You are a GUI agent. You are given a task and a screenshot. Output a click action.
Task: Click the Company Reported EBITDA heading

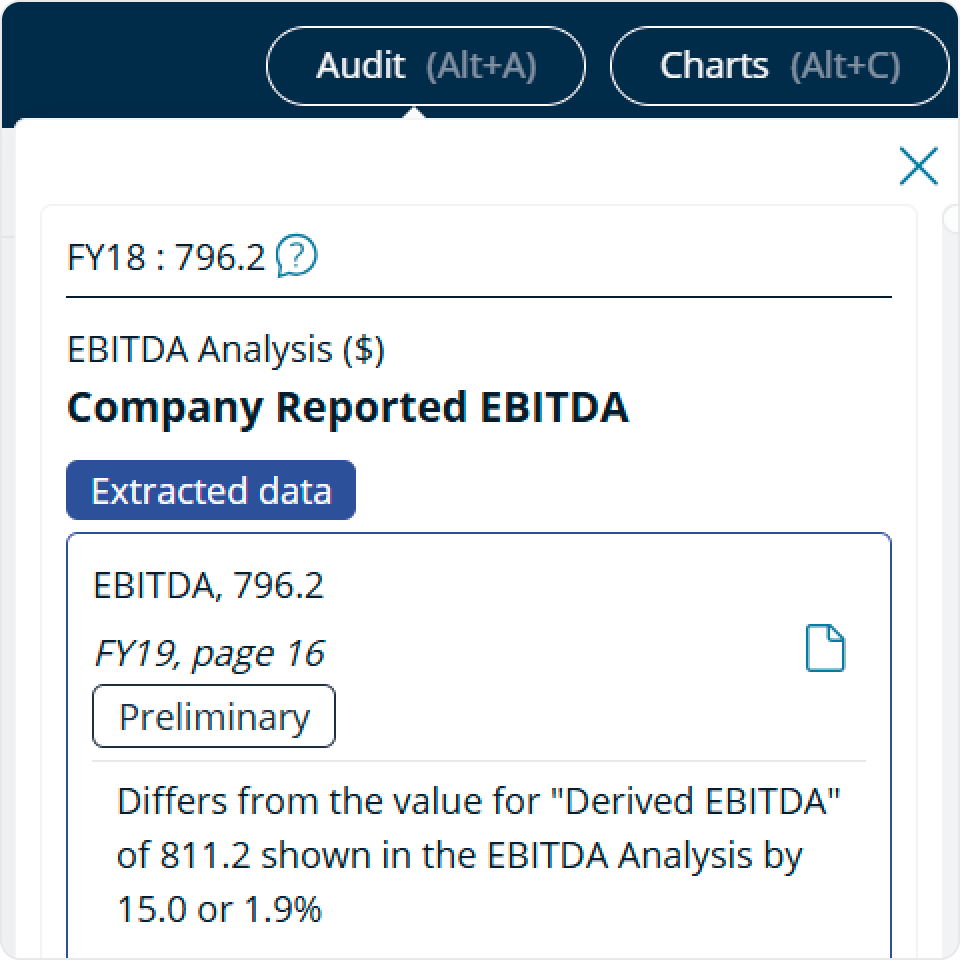348,407
